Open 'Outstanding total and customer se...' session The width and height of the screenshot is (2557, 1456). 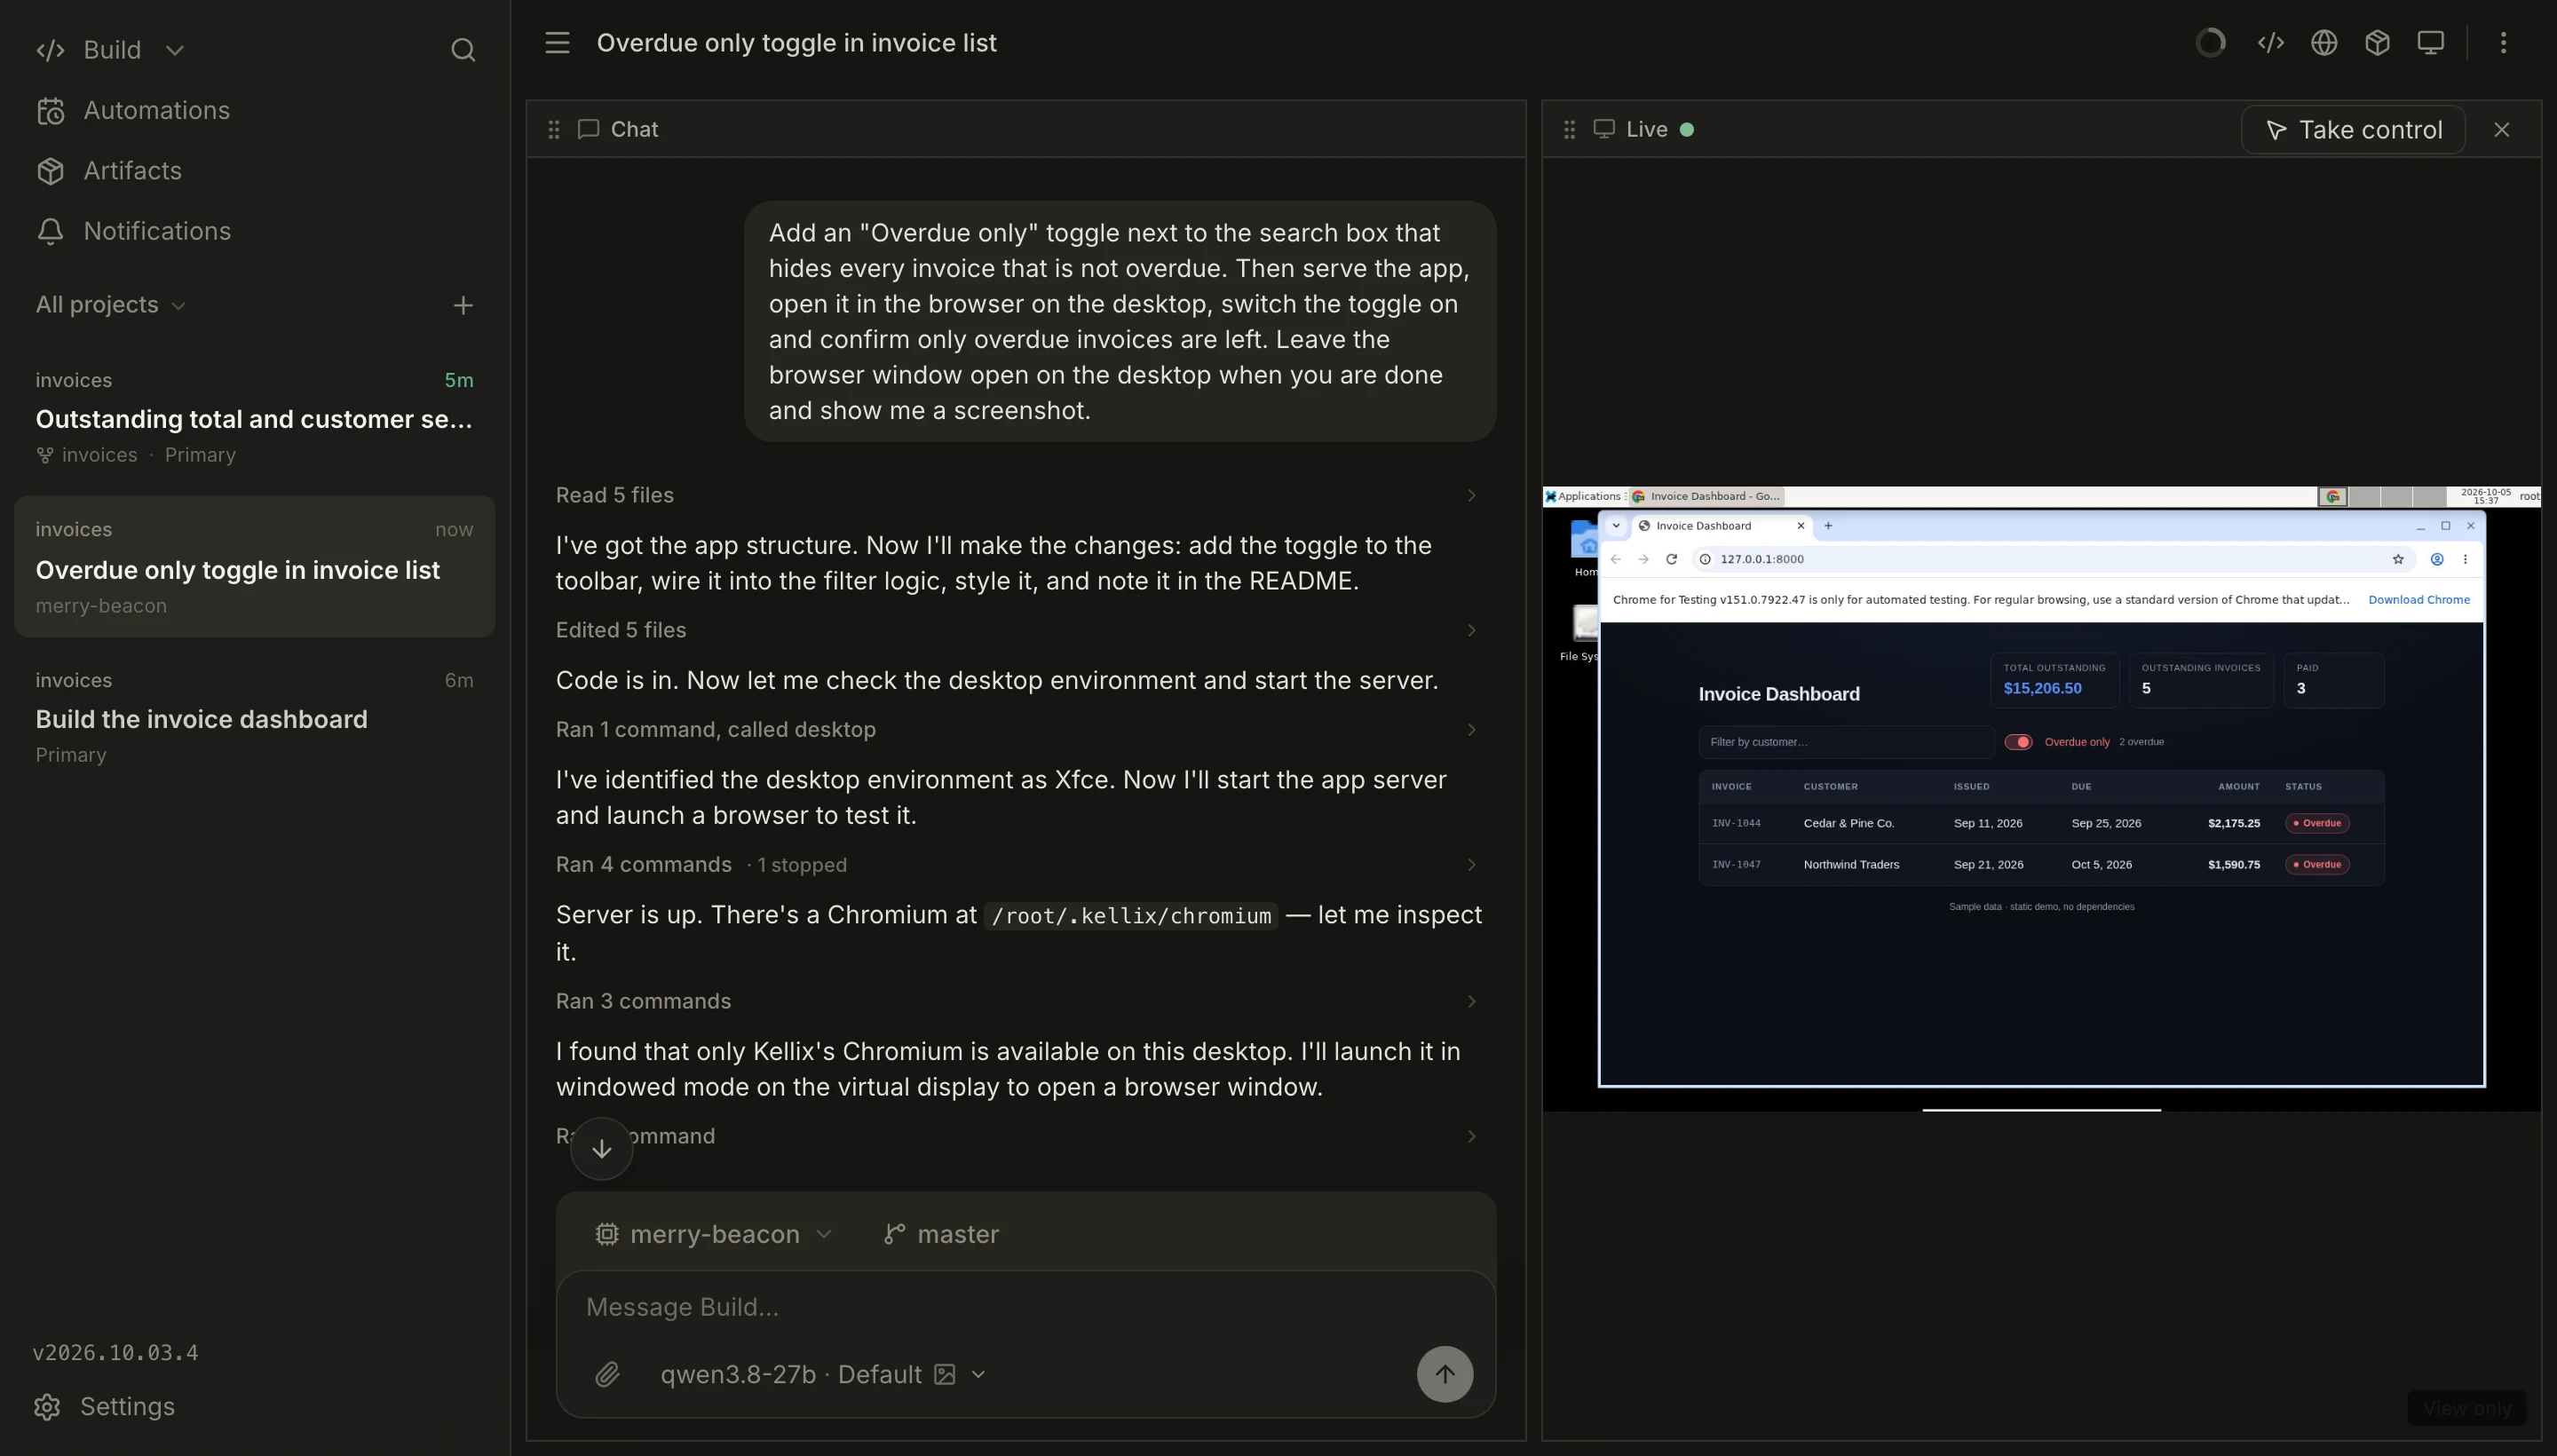pyautogui.click(x=254, y=417)
